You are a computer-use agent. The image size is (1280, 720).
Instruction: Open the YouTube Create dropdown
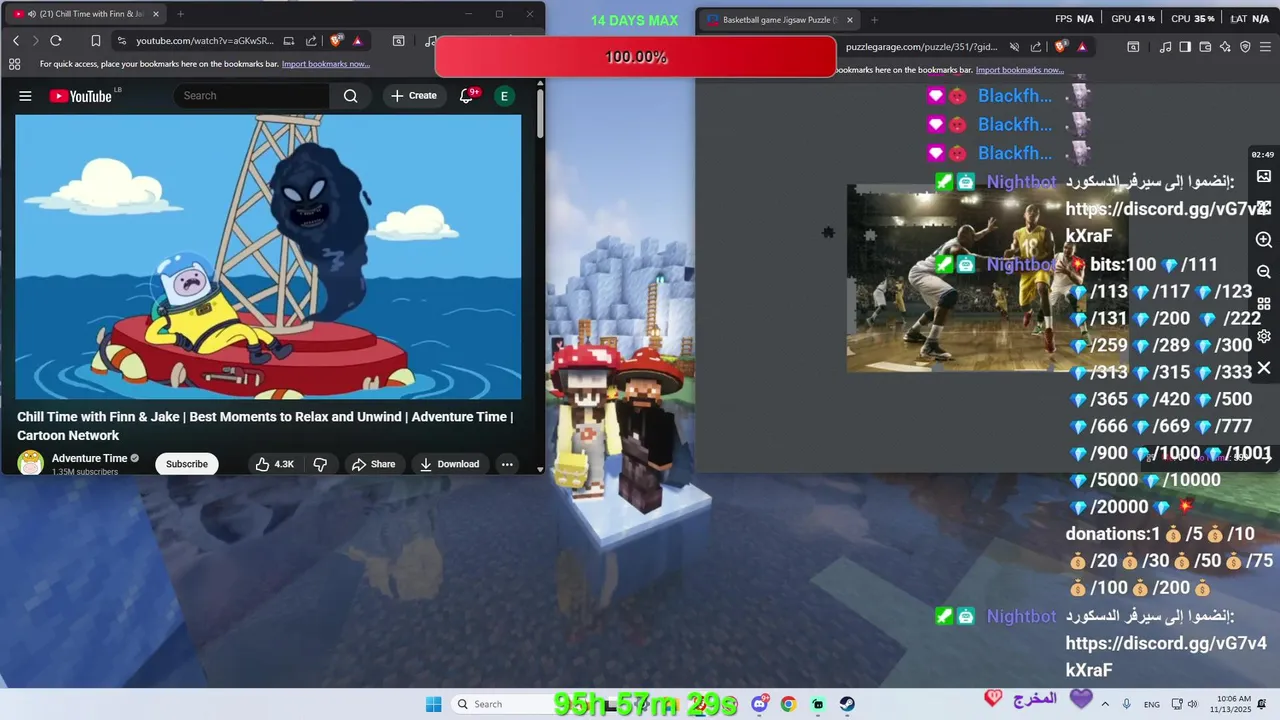pos(413,96)
